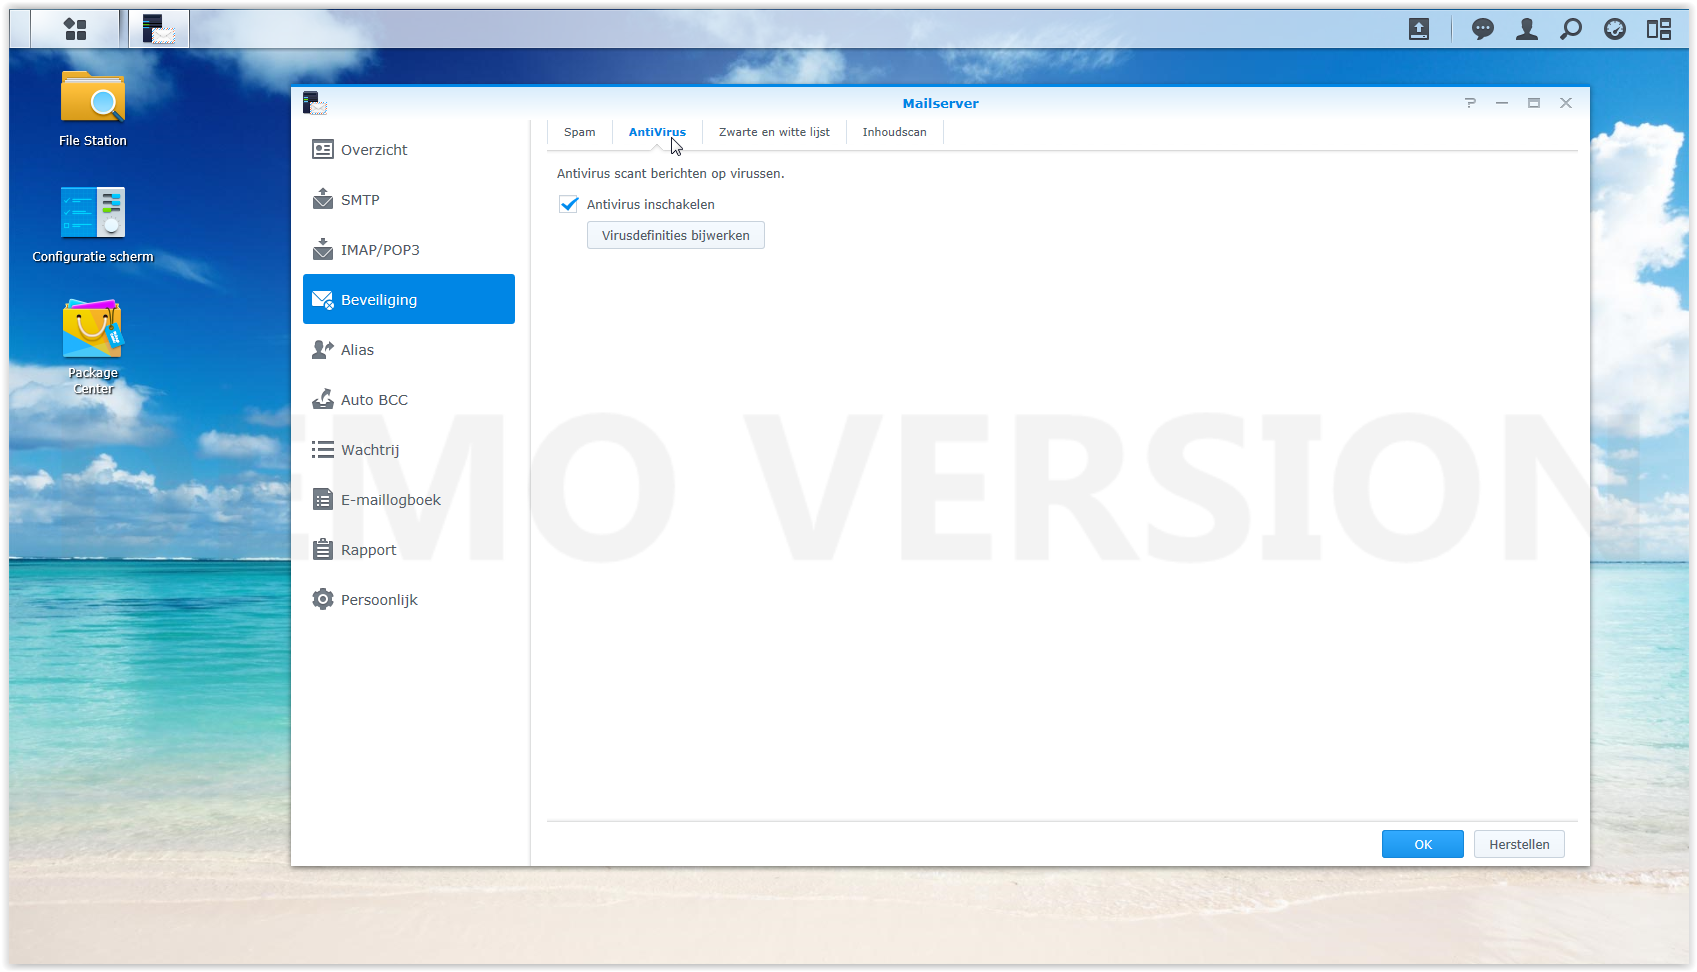1697x972 pixels.
Task: Click the Mailserver window title icon
Action: click(315, 103)
